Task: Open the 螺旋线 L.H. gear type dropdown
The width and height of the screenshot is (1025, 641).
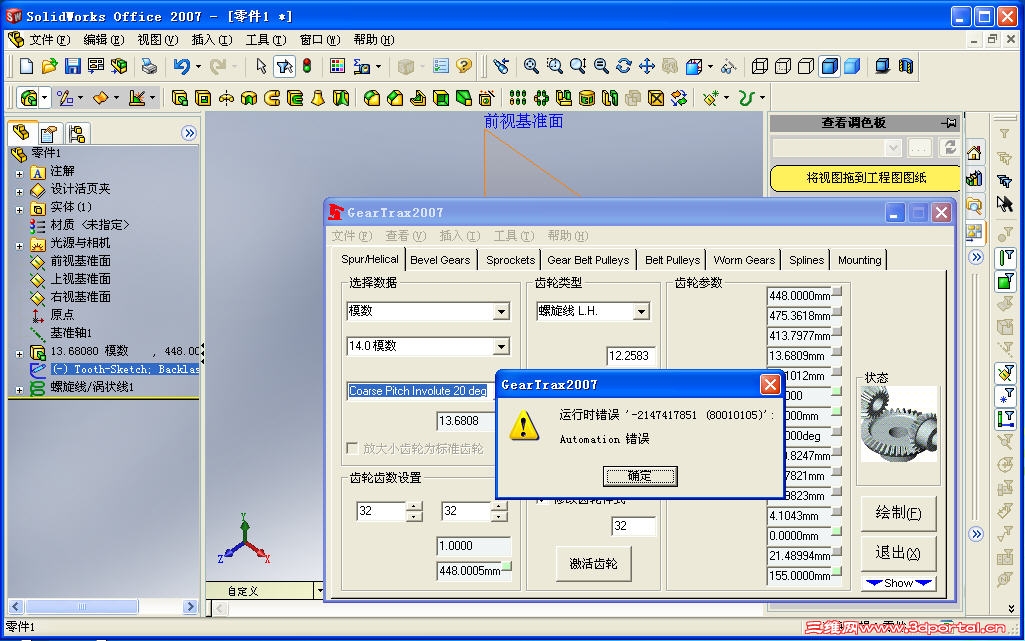Action: [641, 312]
